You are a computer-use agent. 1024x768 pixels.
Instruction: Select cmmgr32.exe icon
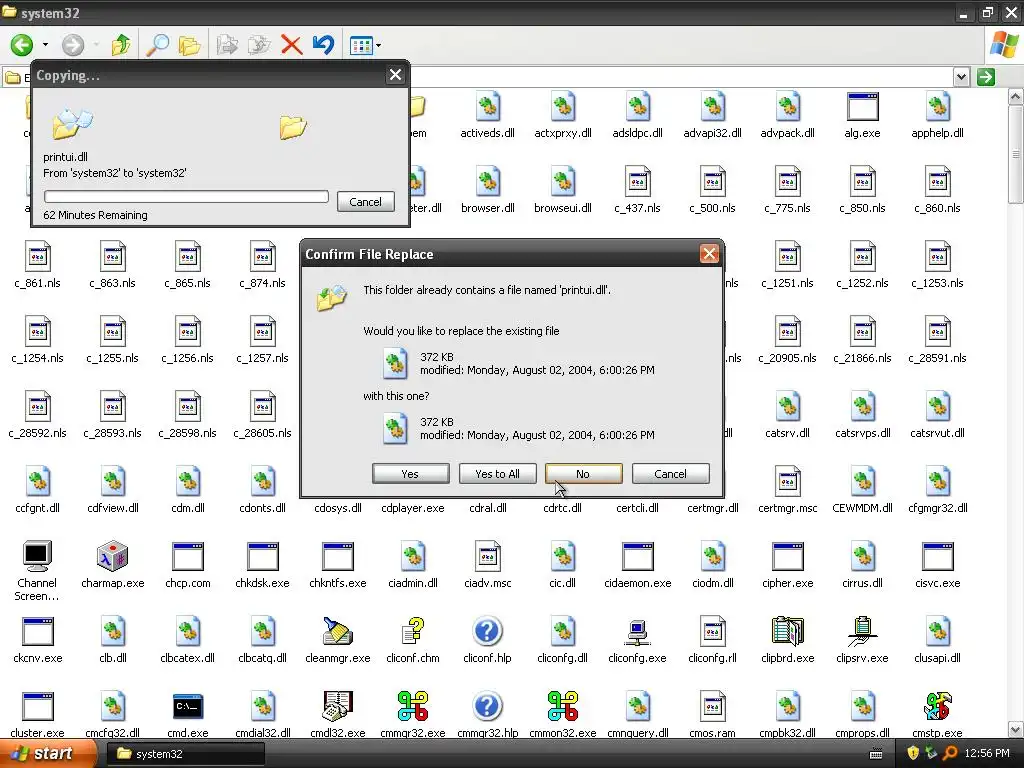[x=413, y=707]
